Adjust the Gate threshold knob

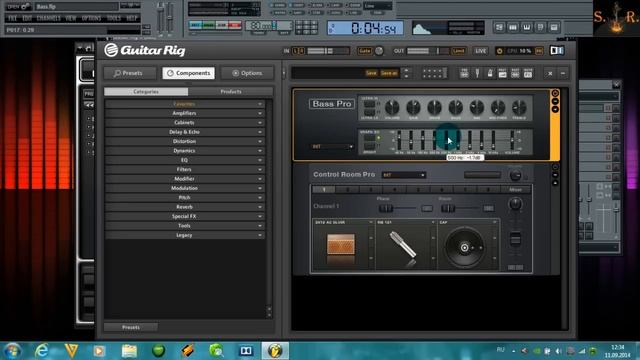pyautogui.click(x=379, y=51)
